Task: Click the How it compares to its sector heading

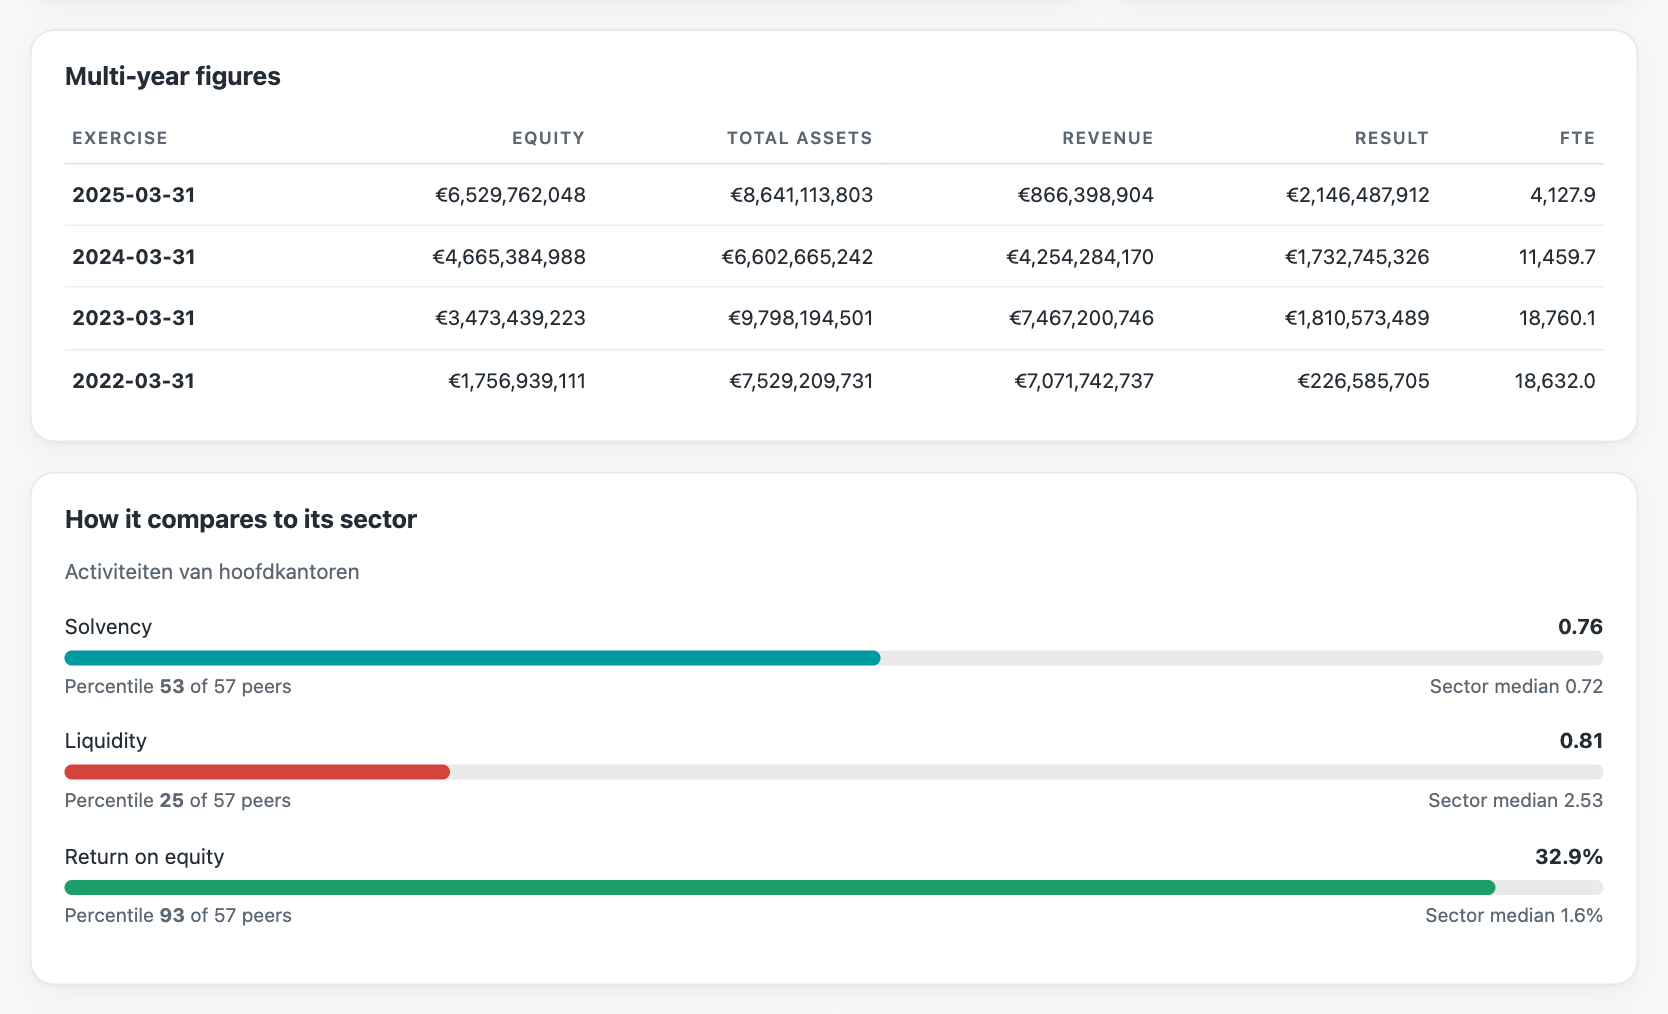Action: 241,520
